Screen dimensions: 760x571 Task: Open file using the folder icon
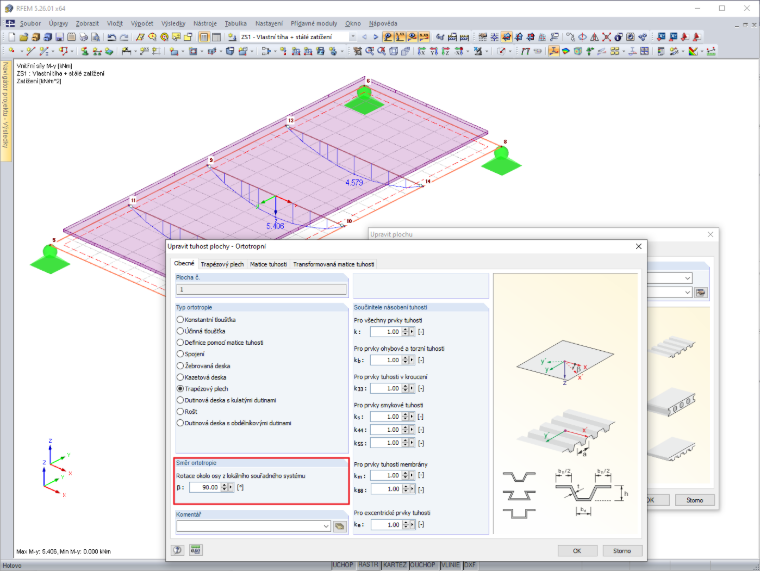[x=23, y=37]
